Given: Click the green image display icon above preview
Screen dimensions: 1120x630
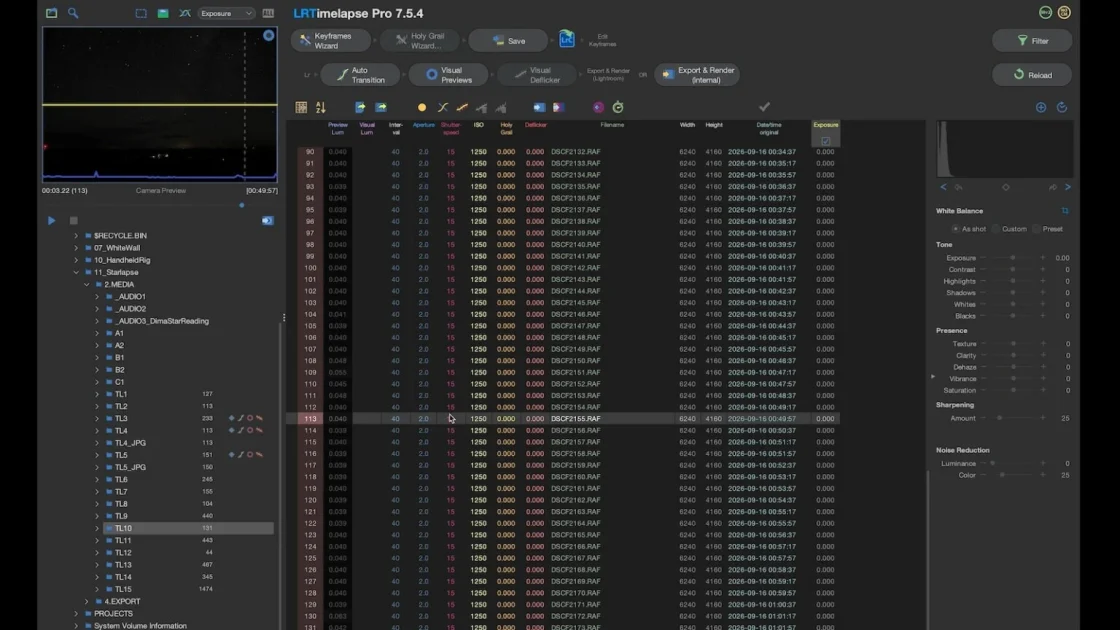Looking at the screenshot, I should 163,13.
